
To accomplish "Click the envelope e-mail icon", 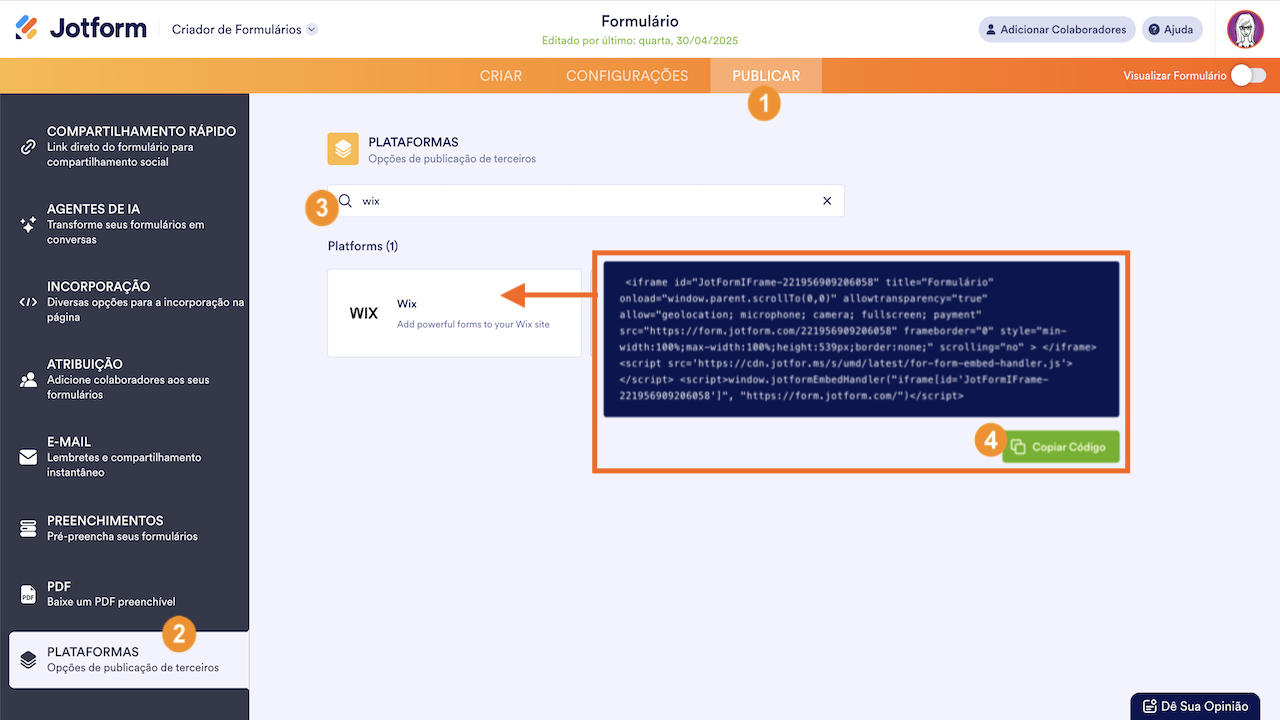I will pyautogui.click(x=28, y=457).
